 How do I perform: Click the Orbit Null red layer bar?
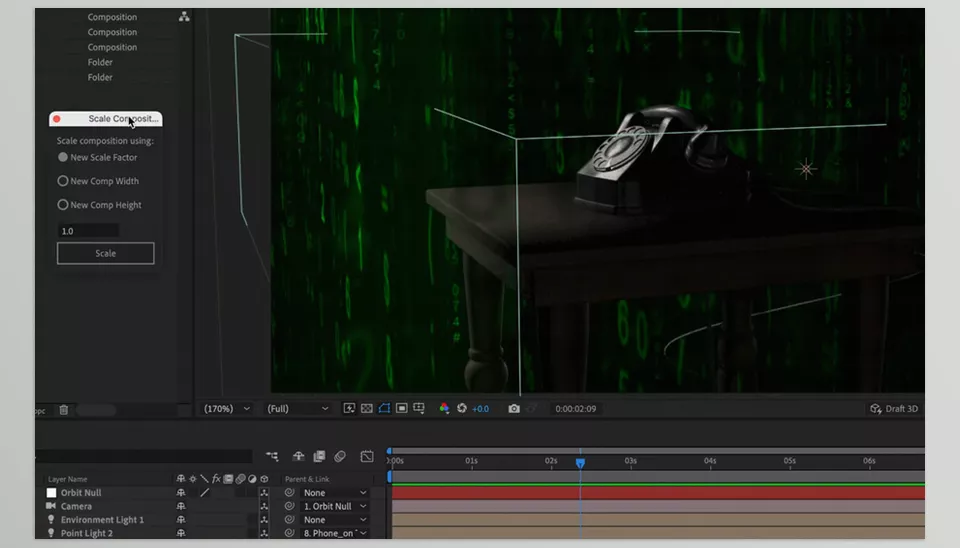(x=658, y=493)
